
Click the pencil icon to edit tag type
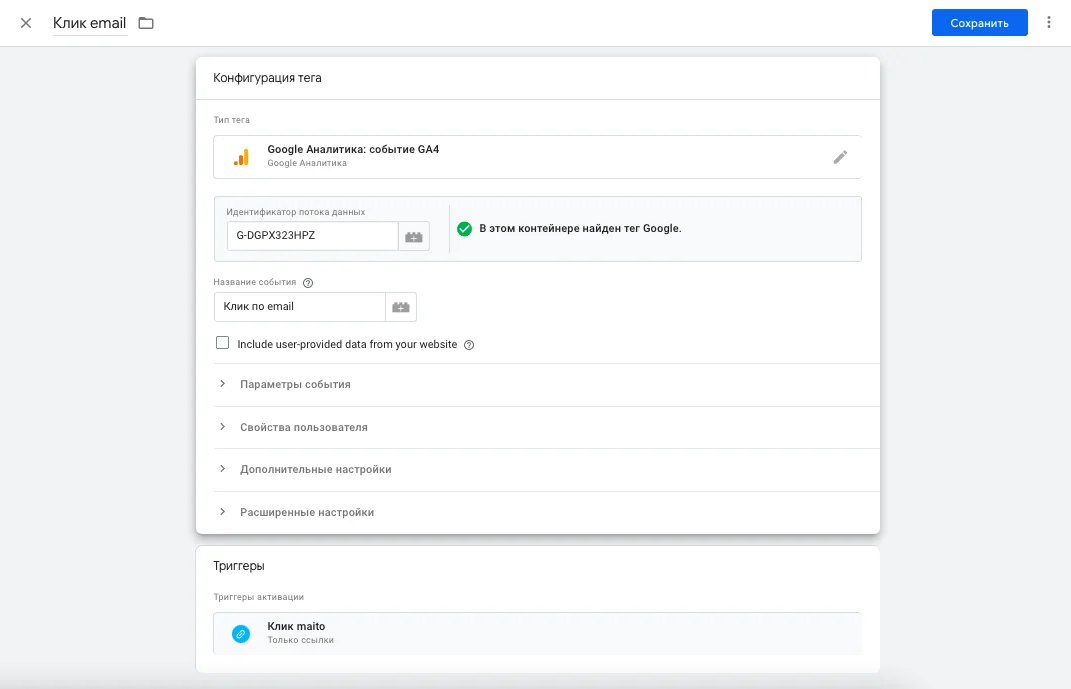coord(840,157)
